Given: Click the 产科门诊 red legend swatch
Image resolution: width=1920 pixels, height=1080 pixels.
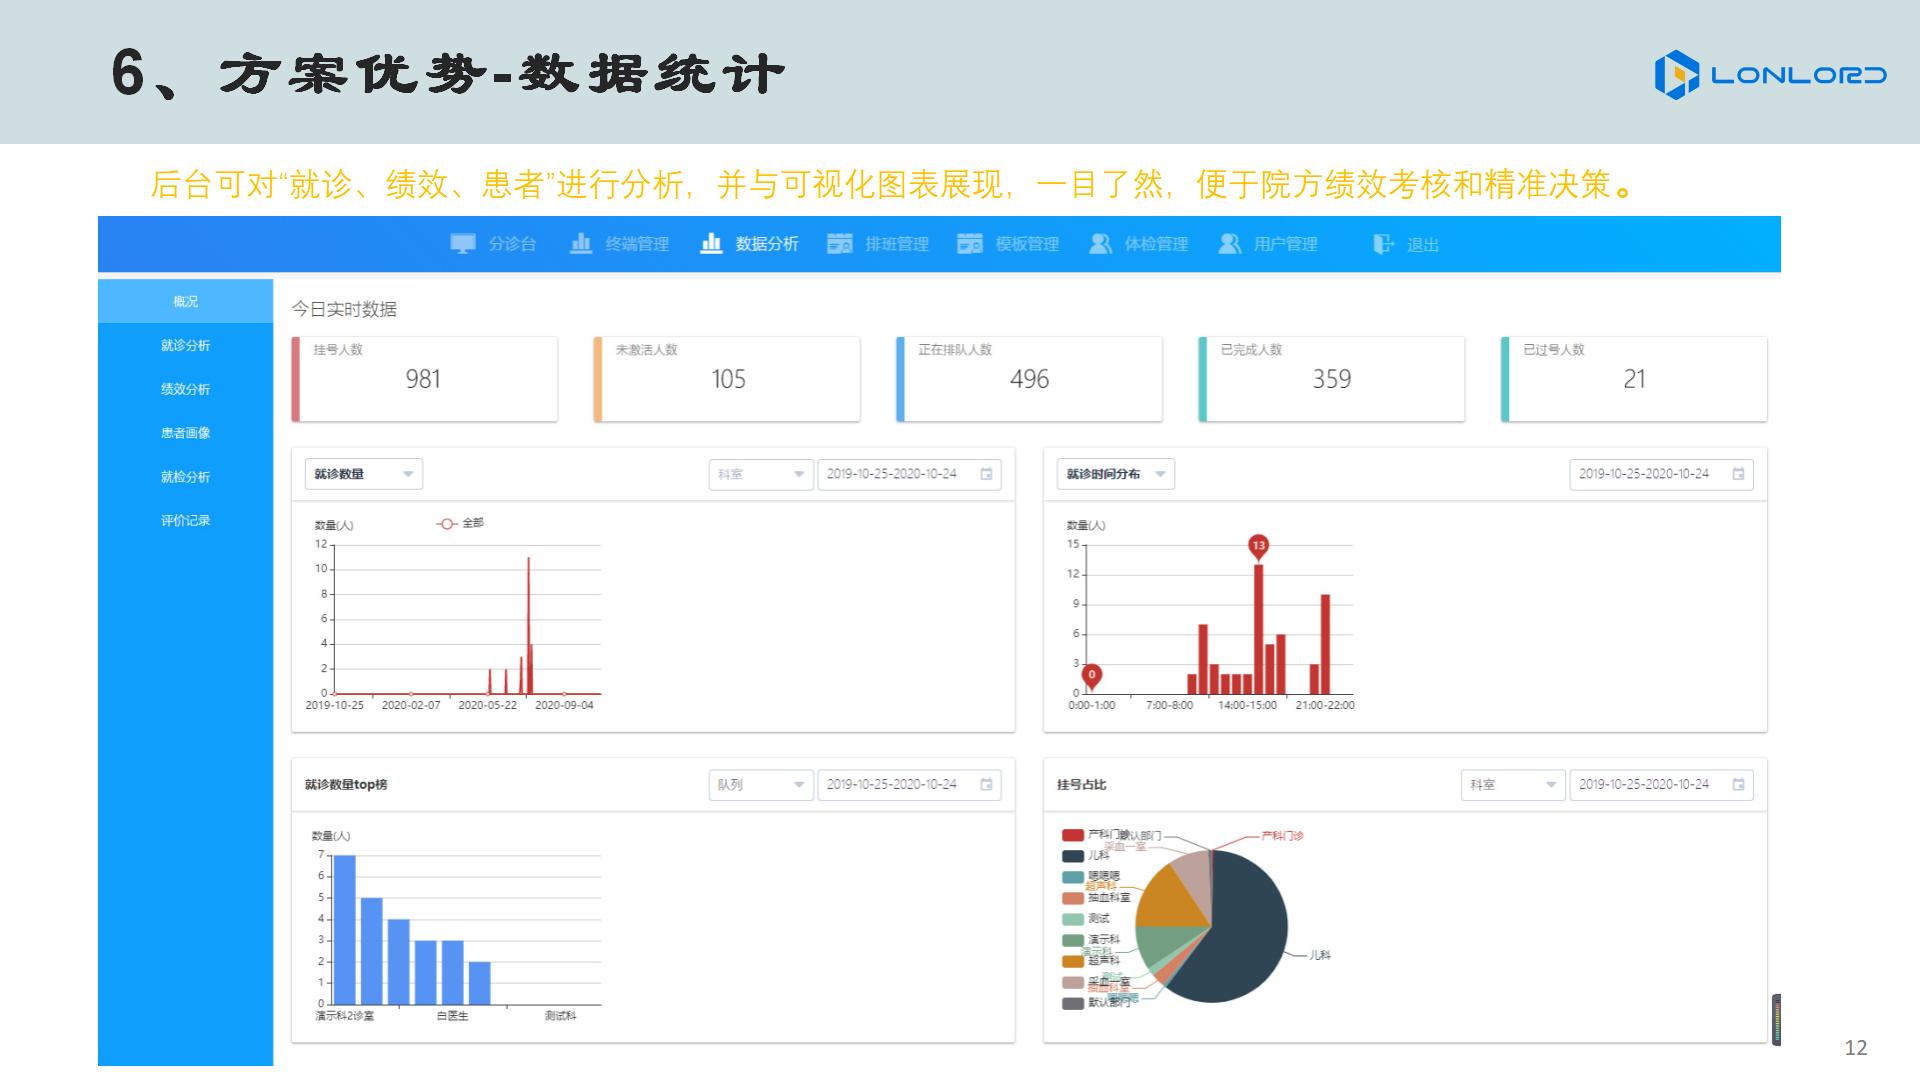Looking at the screenshot, I should [1073, 835].
